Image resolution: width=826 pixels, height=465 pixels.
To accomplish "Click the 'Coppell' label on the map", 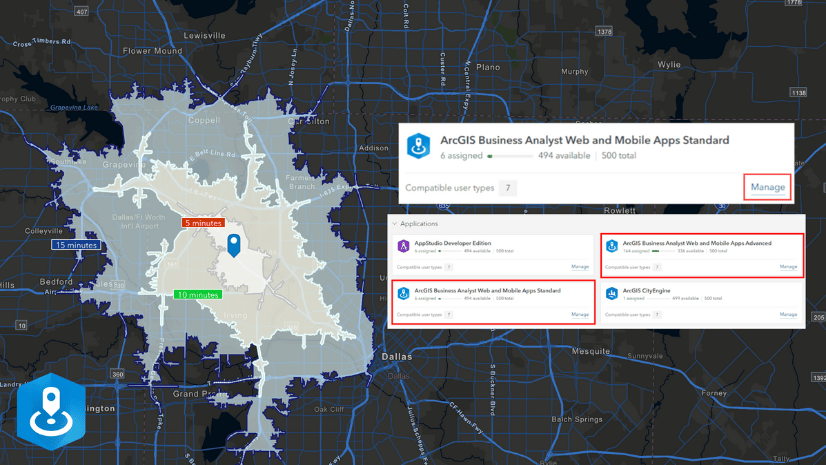I will (204, 121).
